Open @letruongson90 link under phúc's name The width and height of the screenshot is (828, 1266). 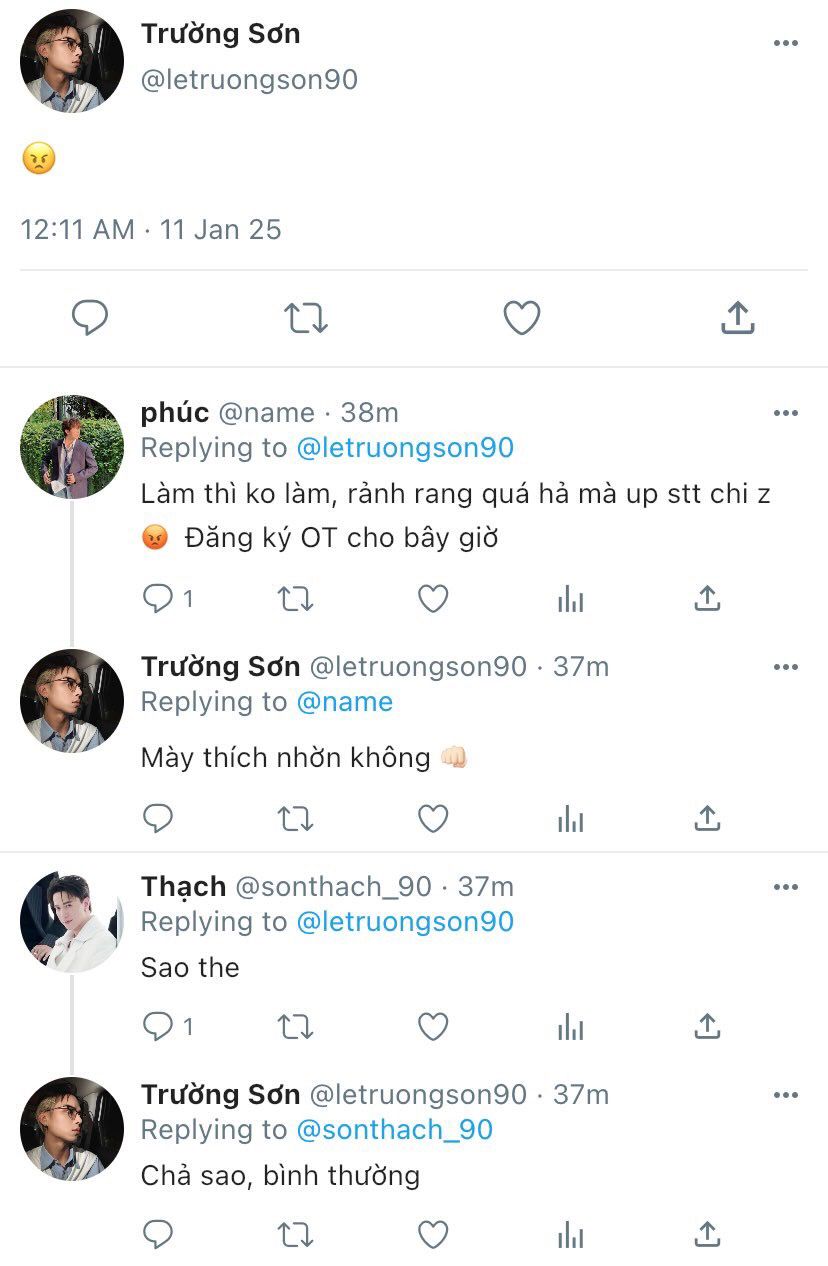click(x=405, y=448)
